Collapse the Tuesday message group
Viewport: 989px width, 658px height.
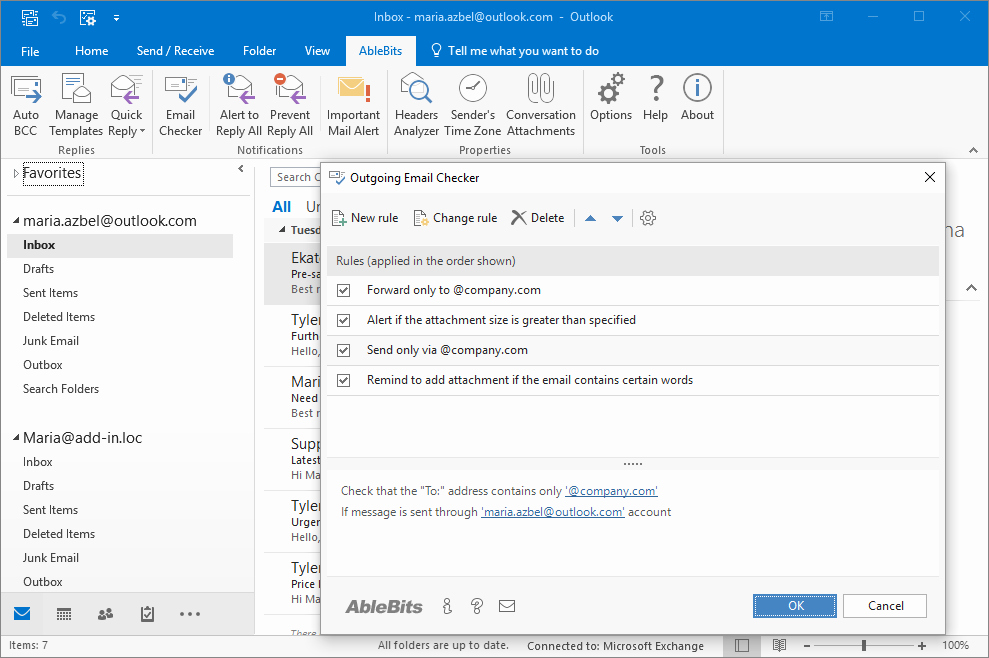(x=282, y=230)
